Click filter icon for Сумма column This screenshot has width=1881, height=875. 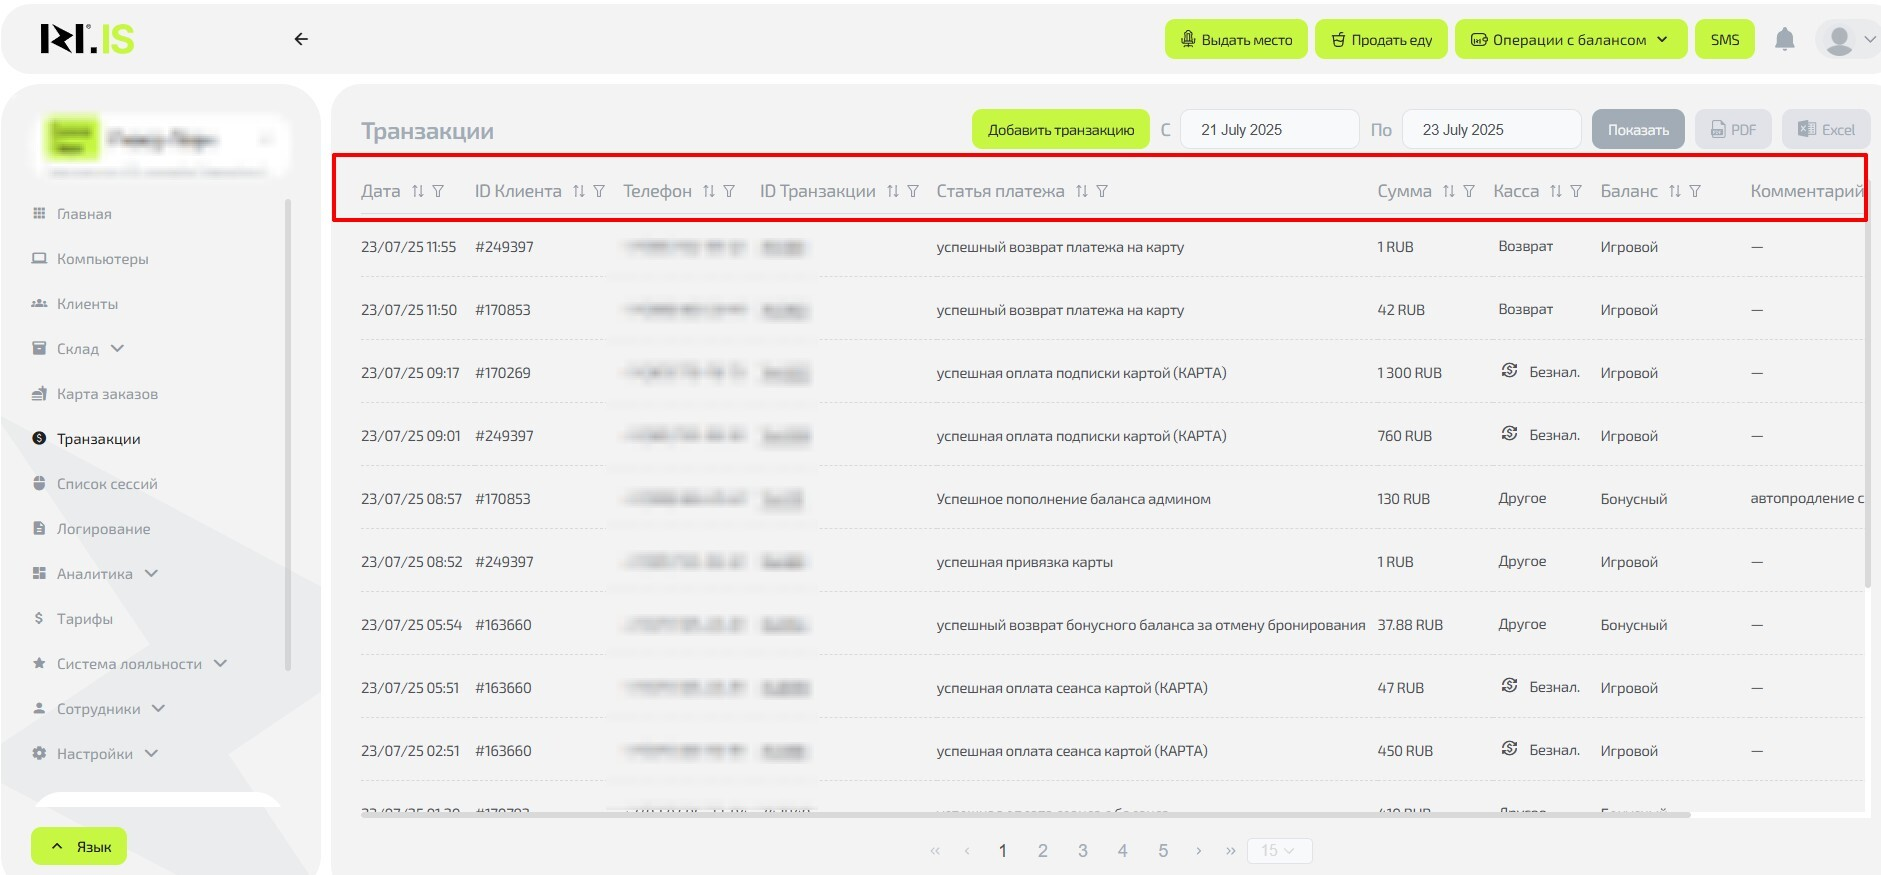point(1469,191)
